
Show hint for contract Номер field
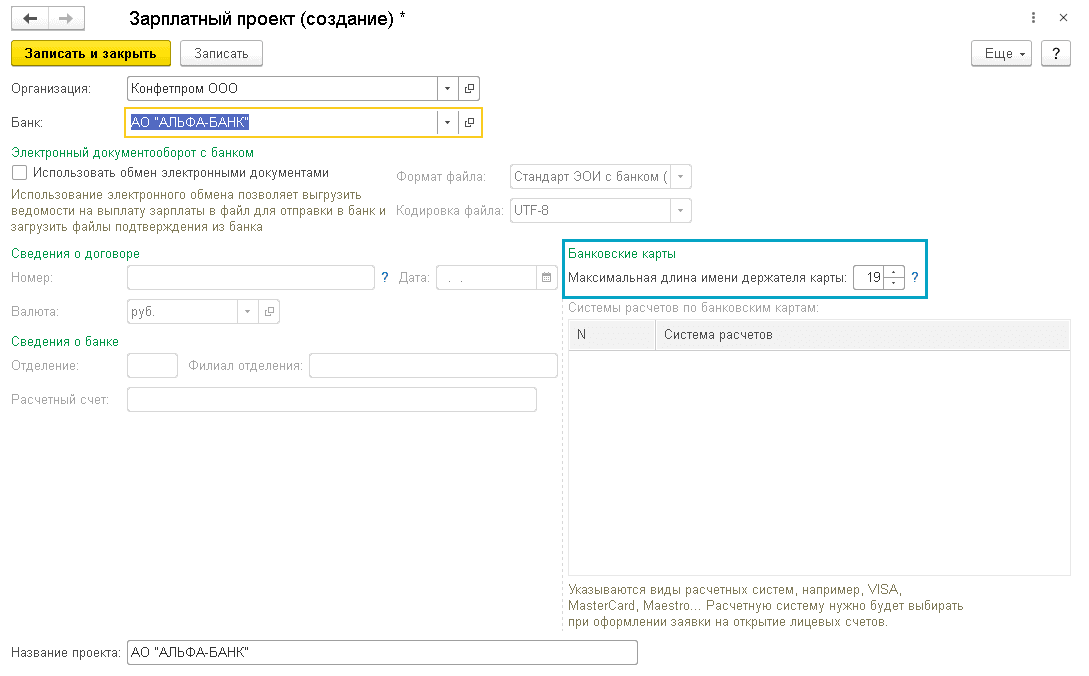[385, 277]
